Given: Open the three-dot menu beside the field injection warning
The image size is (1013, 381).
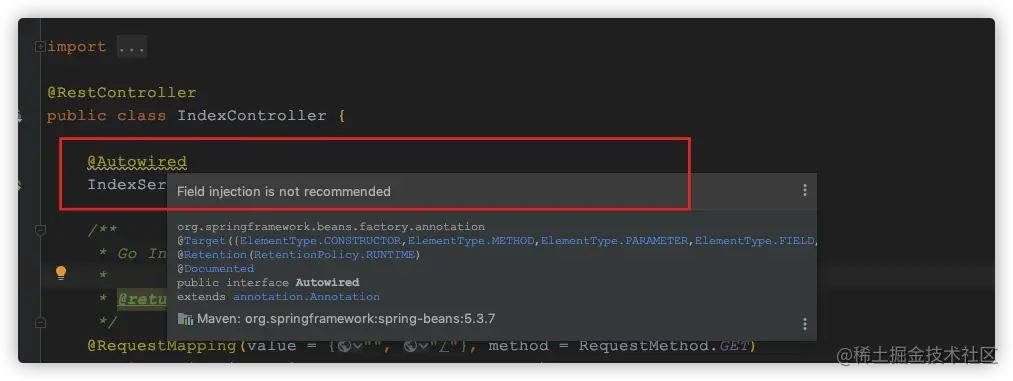Looking at the screenshot, I should point(804,190).
